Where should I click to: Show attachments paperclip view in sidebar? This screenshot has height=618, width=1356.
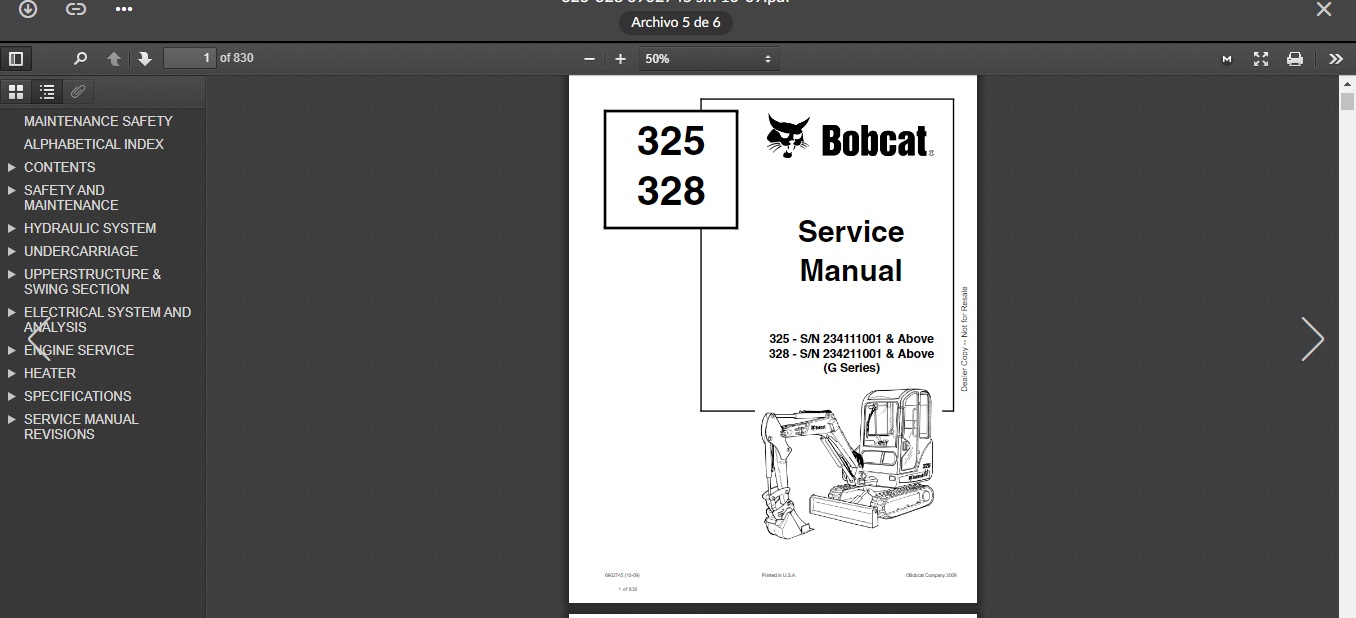(78, 92)
